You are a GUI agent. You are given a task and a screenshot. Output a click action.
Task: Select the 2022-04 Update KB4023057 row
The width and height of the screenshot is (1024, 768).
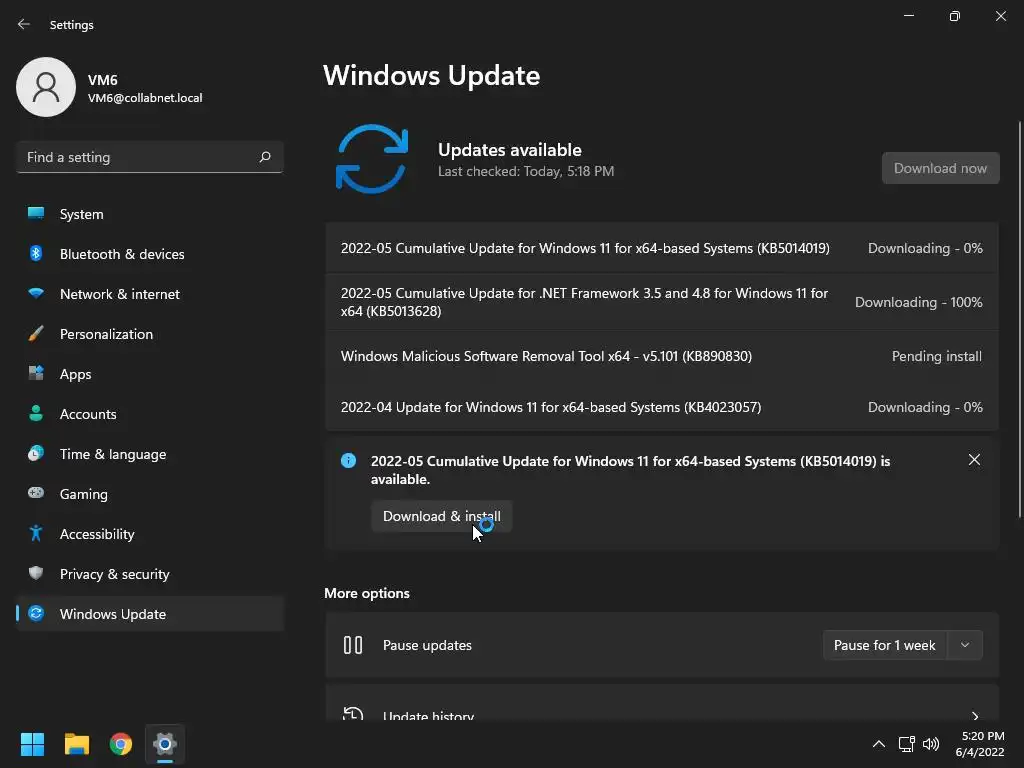[662, 408]
